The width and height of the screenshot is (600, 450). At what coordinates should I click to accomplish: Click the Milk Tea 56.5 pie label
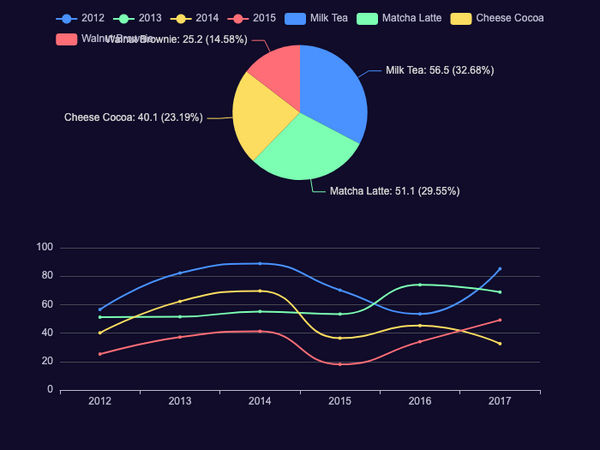coord(440,70)
